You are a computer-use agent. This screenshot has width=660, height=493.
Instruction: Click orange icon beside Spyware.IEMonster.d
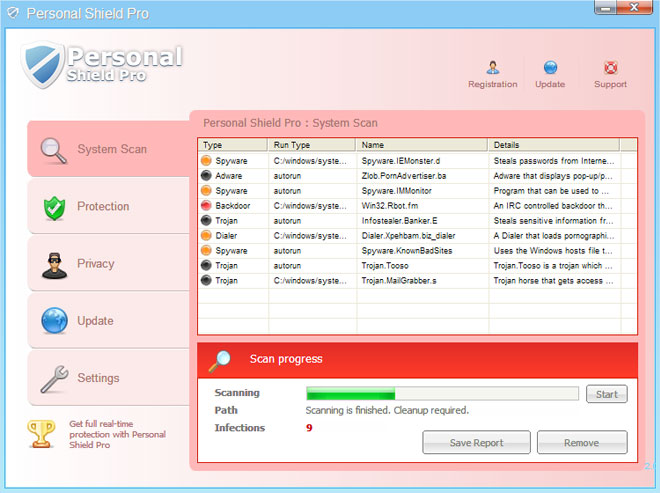click(x=206, y=160)
